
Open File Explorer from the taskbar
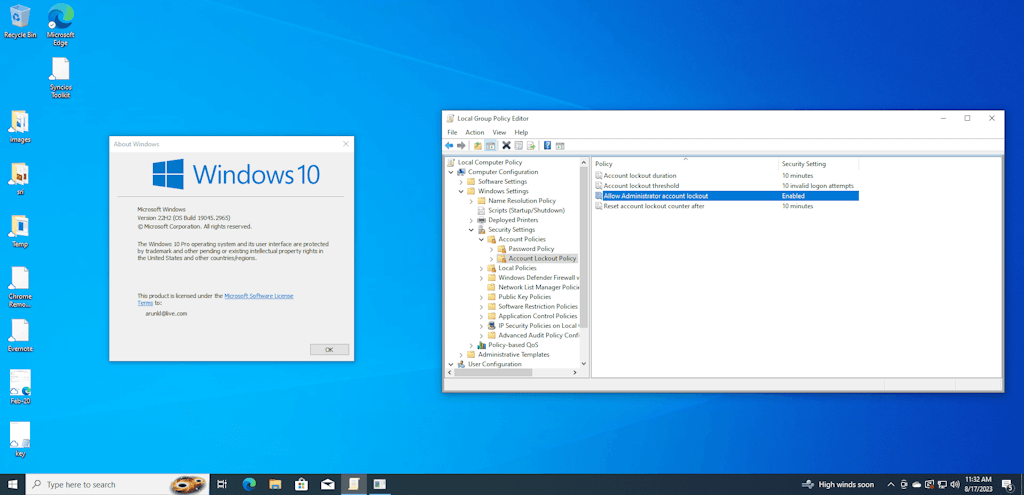pos(275,484)
